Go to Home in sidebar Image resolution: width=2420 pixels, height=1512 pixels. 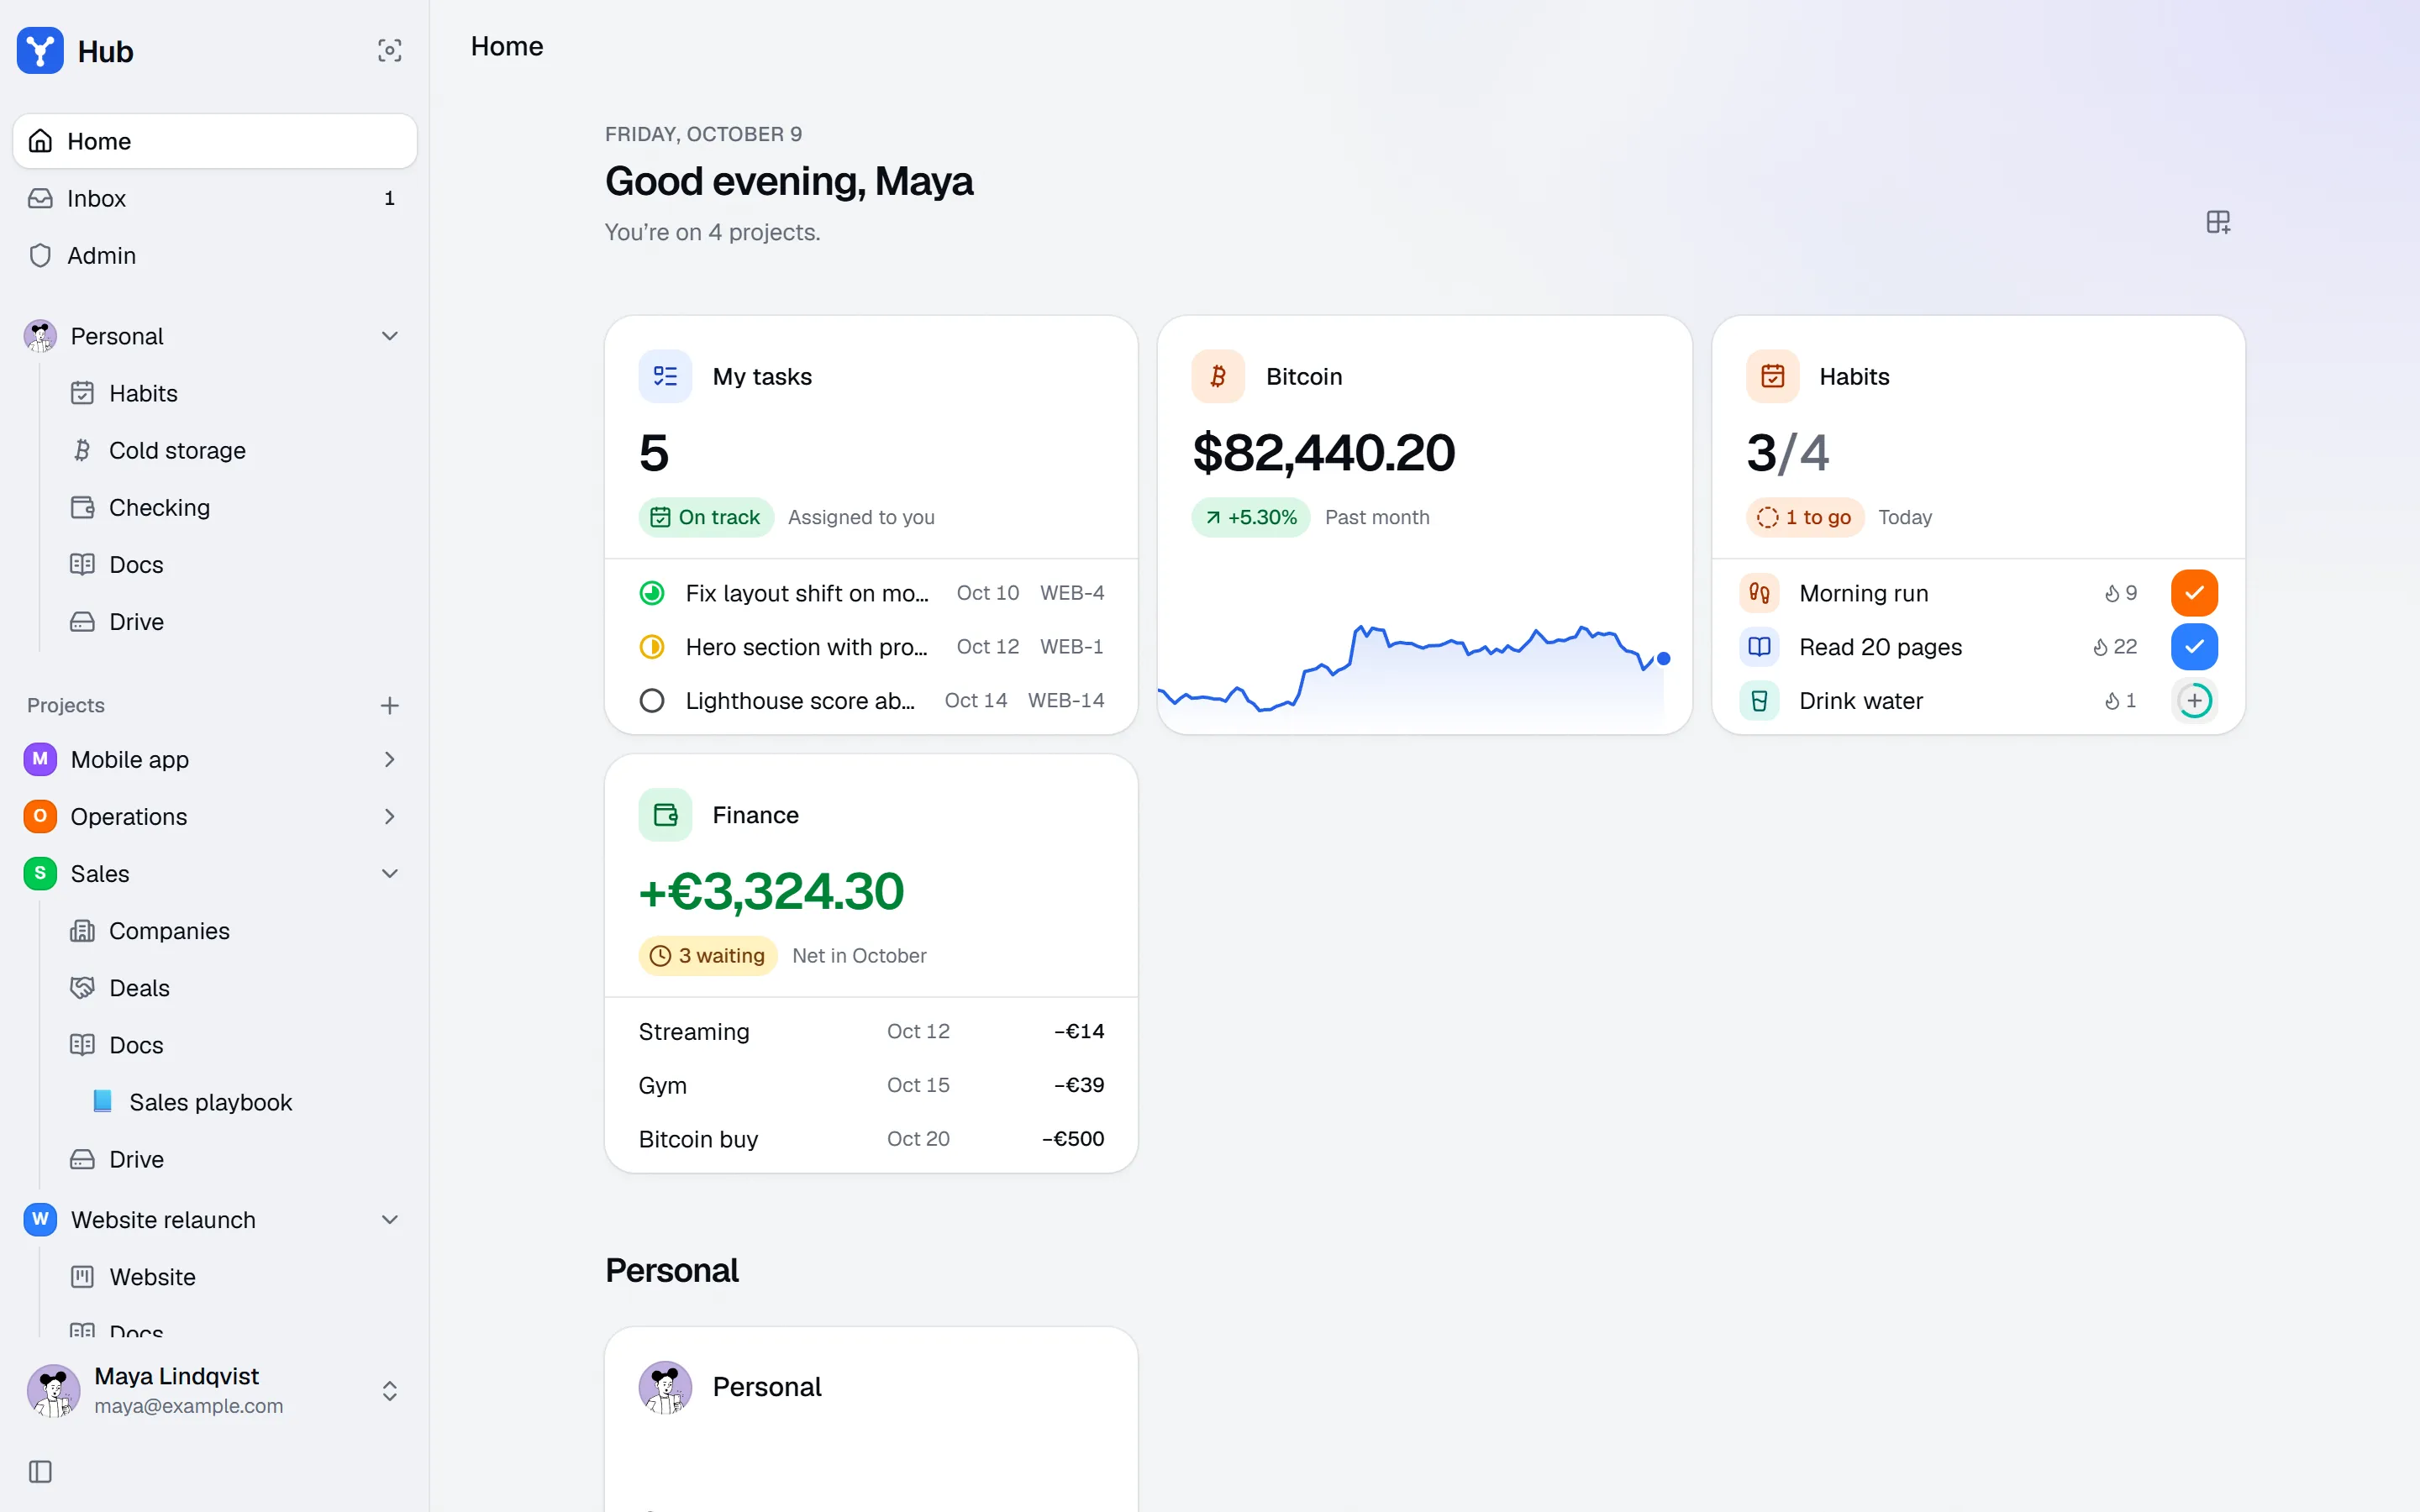tap(214, 141)
